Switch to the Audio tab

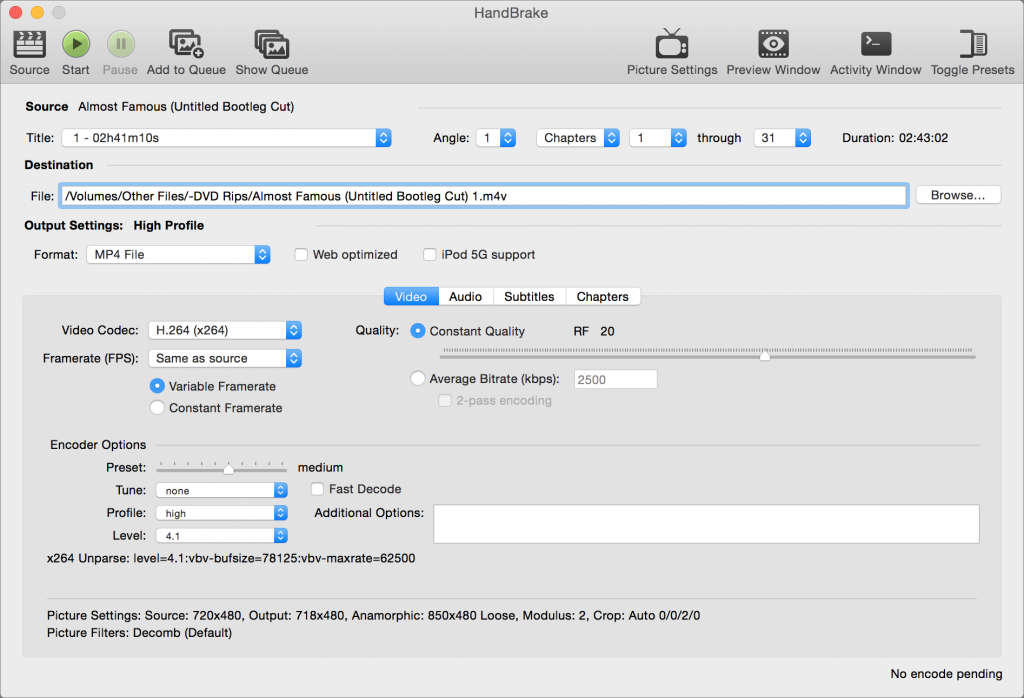coord(465,297)
